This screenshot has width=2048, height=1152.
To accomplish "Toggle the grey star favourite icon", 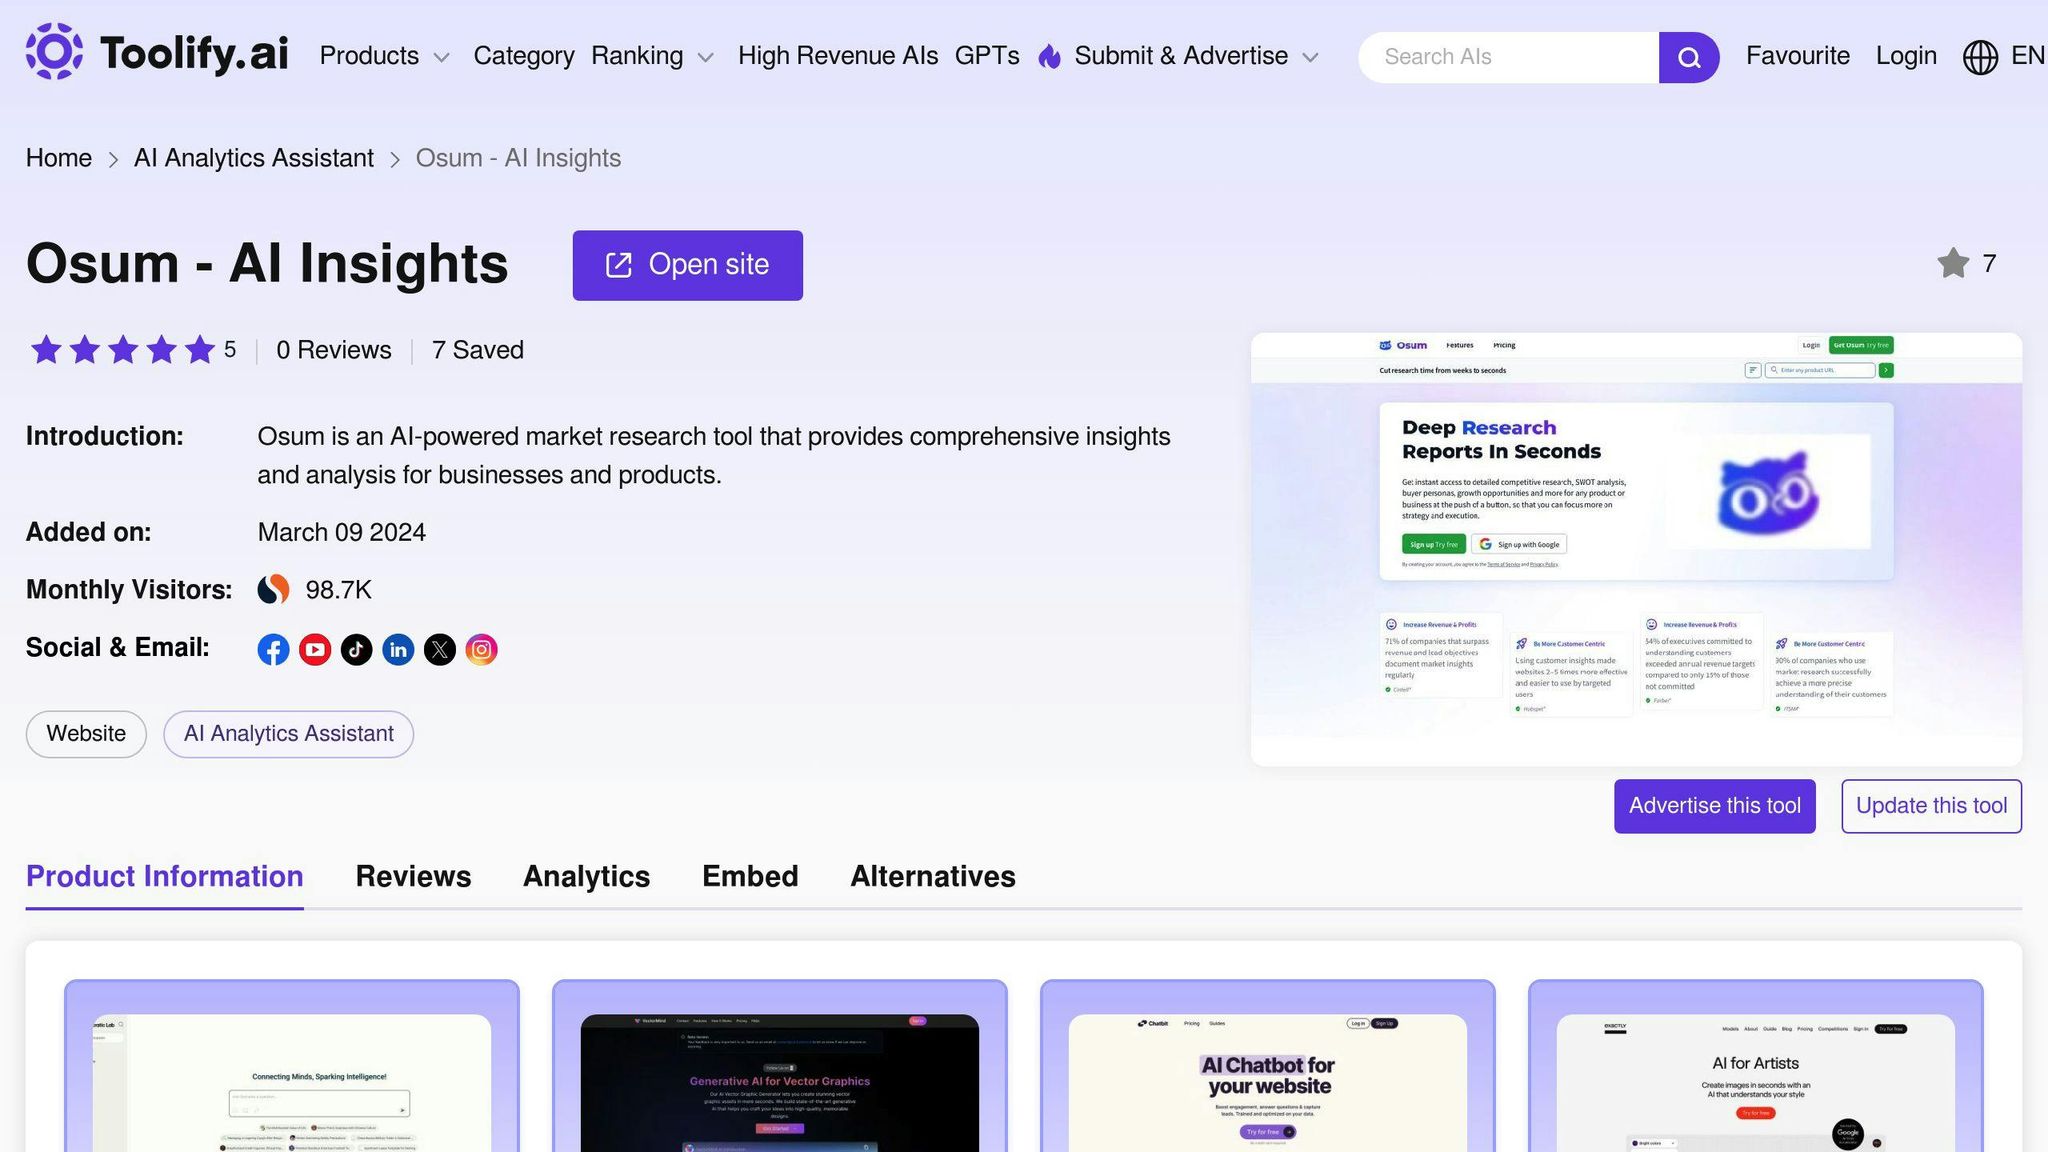I will 1952,264.
